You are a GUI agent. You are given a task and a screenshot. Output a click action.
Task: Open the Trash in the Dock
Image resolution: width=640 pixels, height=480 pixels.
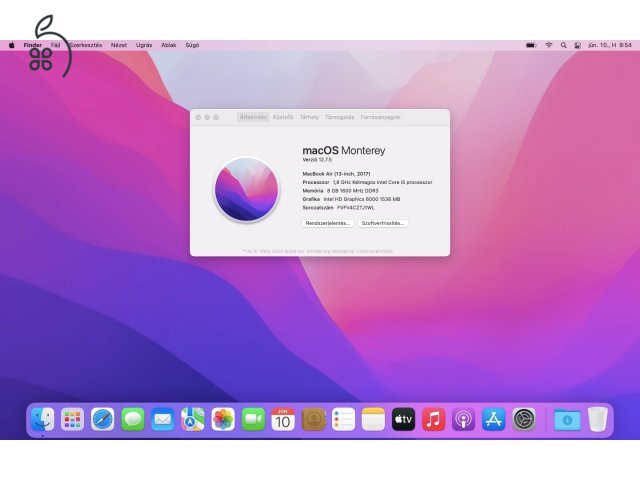pos(598,419)
